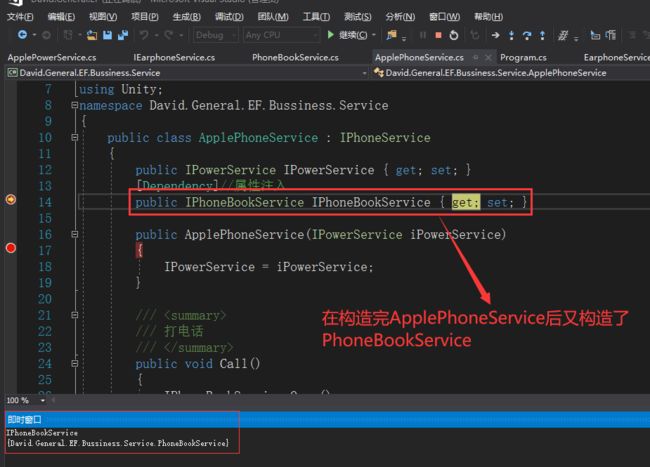Click the PhoneBookService result line in immediate window
This screenshot has width=650, height=467.
[118, 443]
